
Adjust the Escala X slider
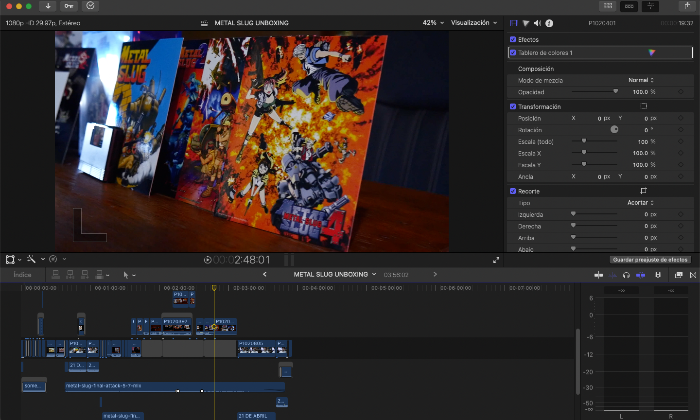tap(595, 153)
